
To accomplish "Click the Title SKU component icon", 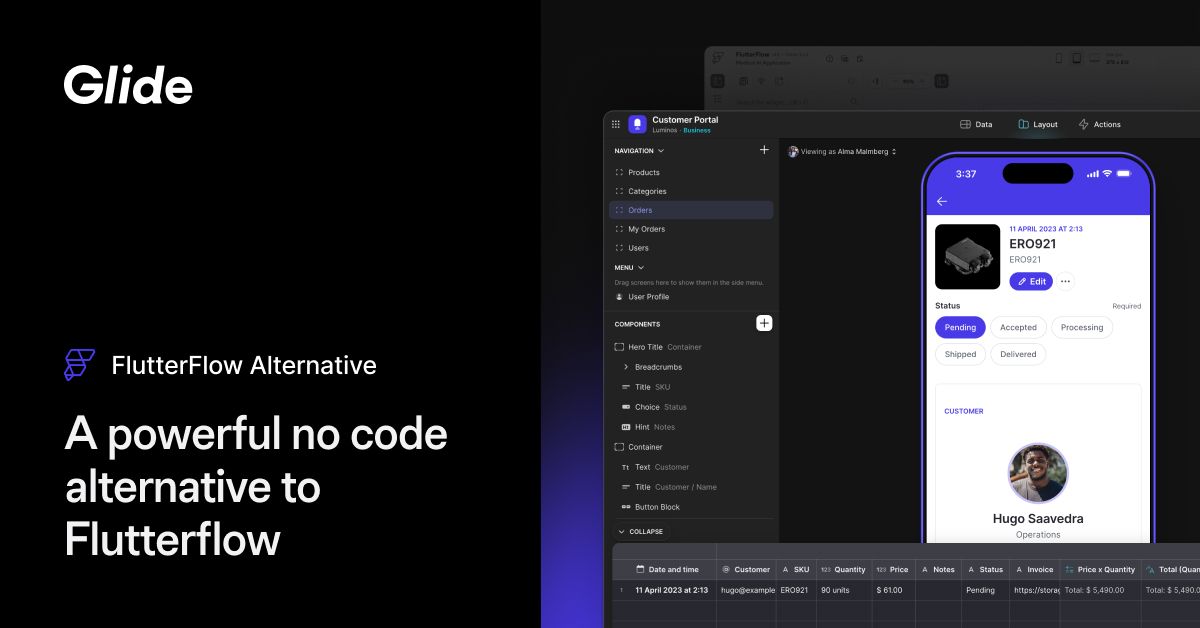I will click(626, 387).
